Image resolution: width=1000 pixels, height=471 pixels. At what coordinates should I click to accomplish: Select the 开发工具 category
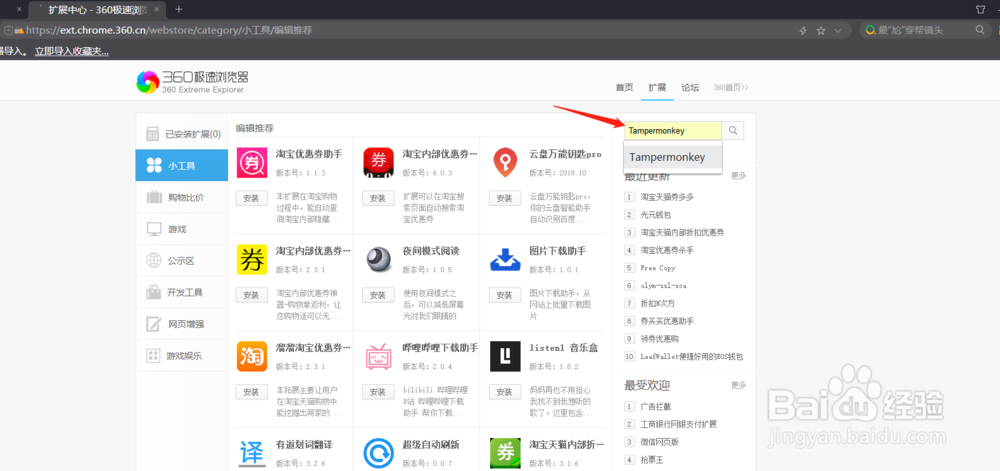click(x=182, y=293)
